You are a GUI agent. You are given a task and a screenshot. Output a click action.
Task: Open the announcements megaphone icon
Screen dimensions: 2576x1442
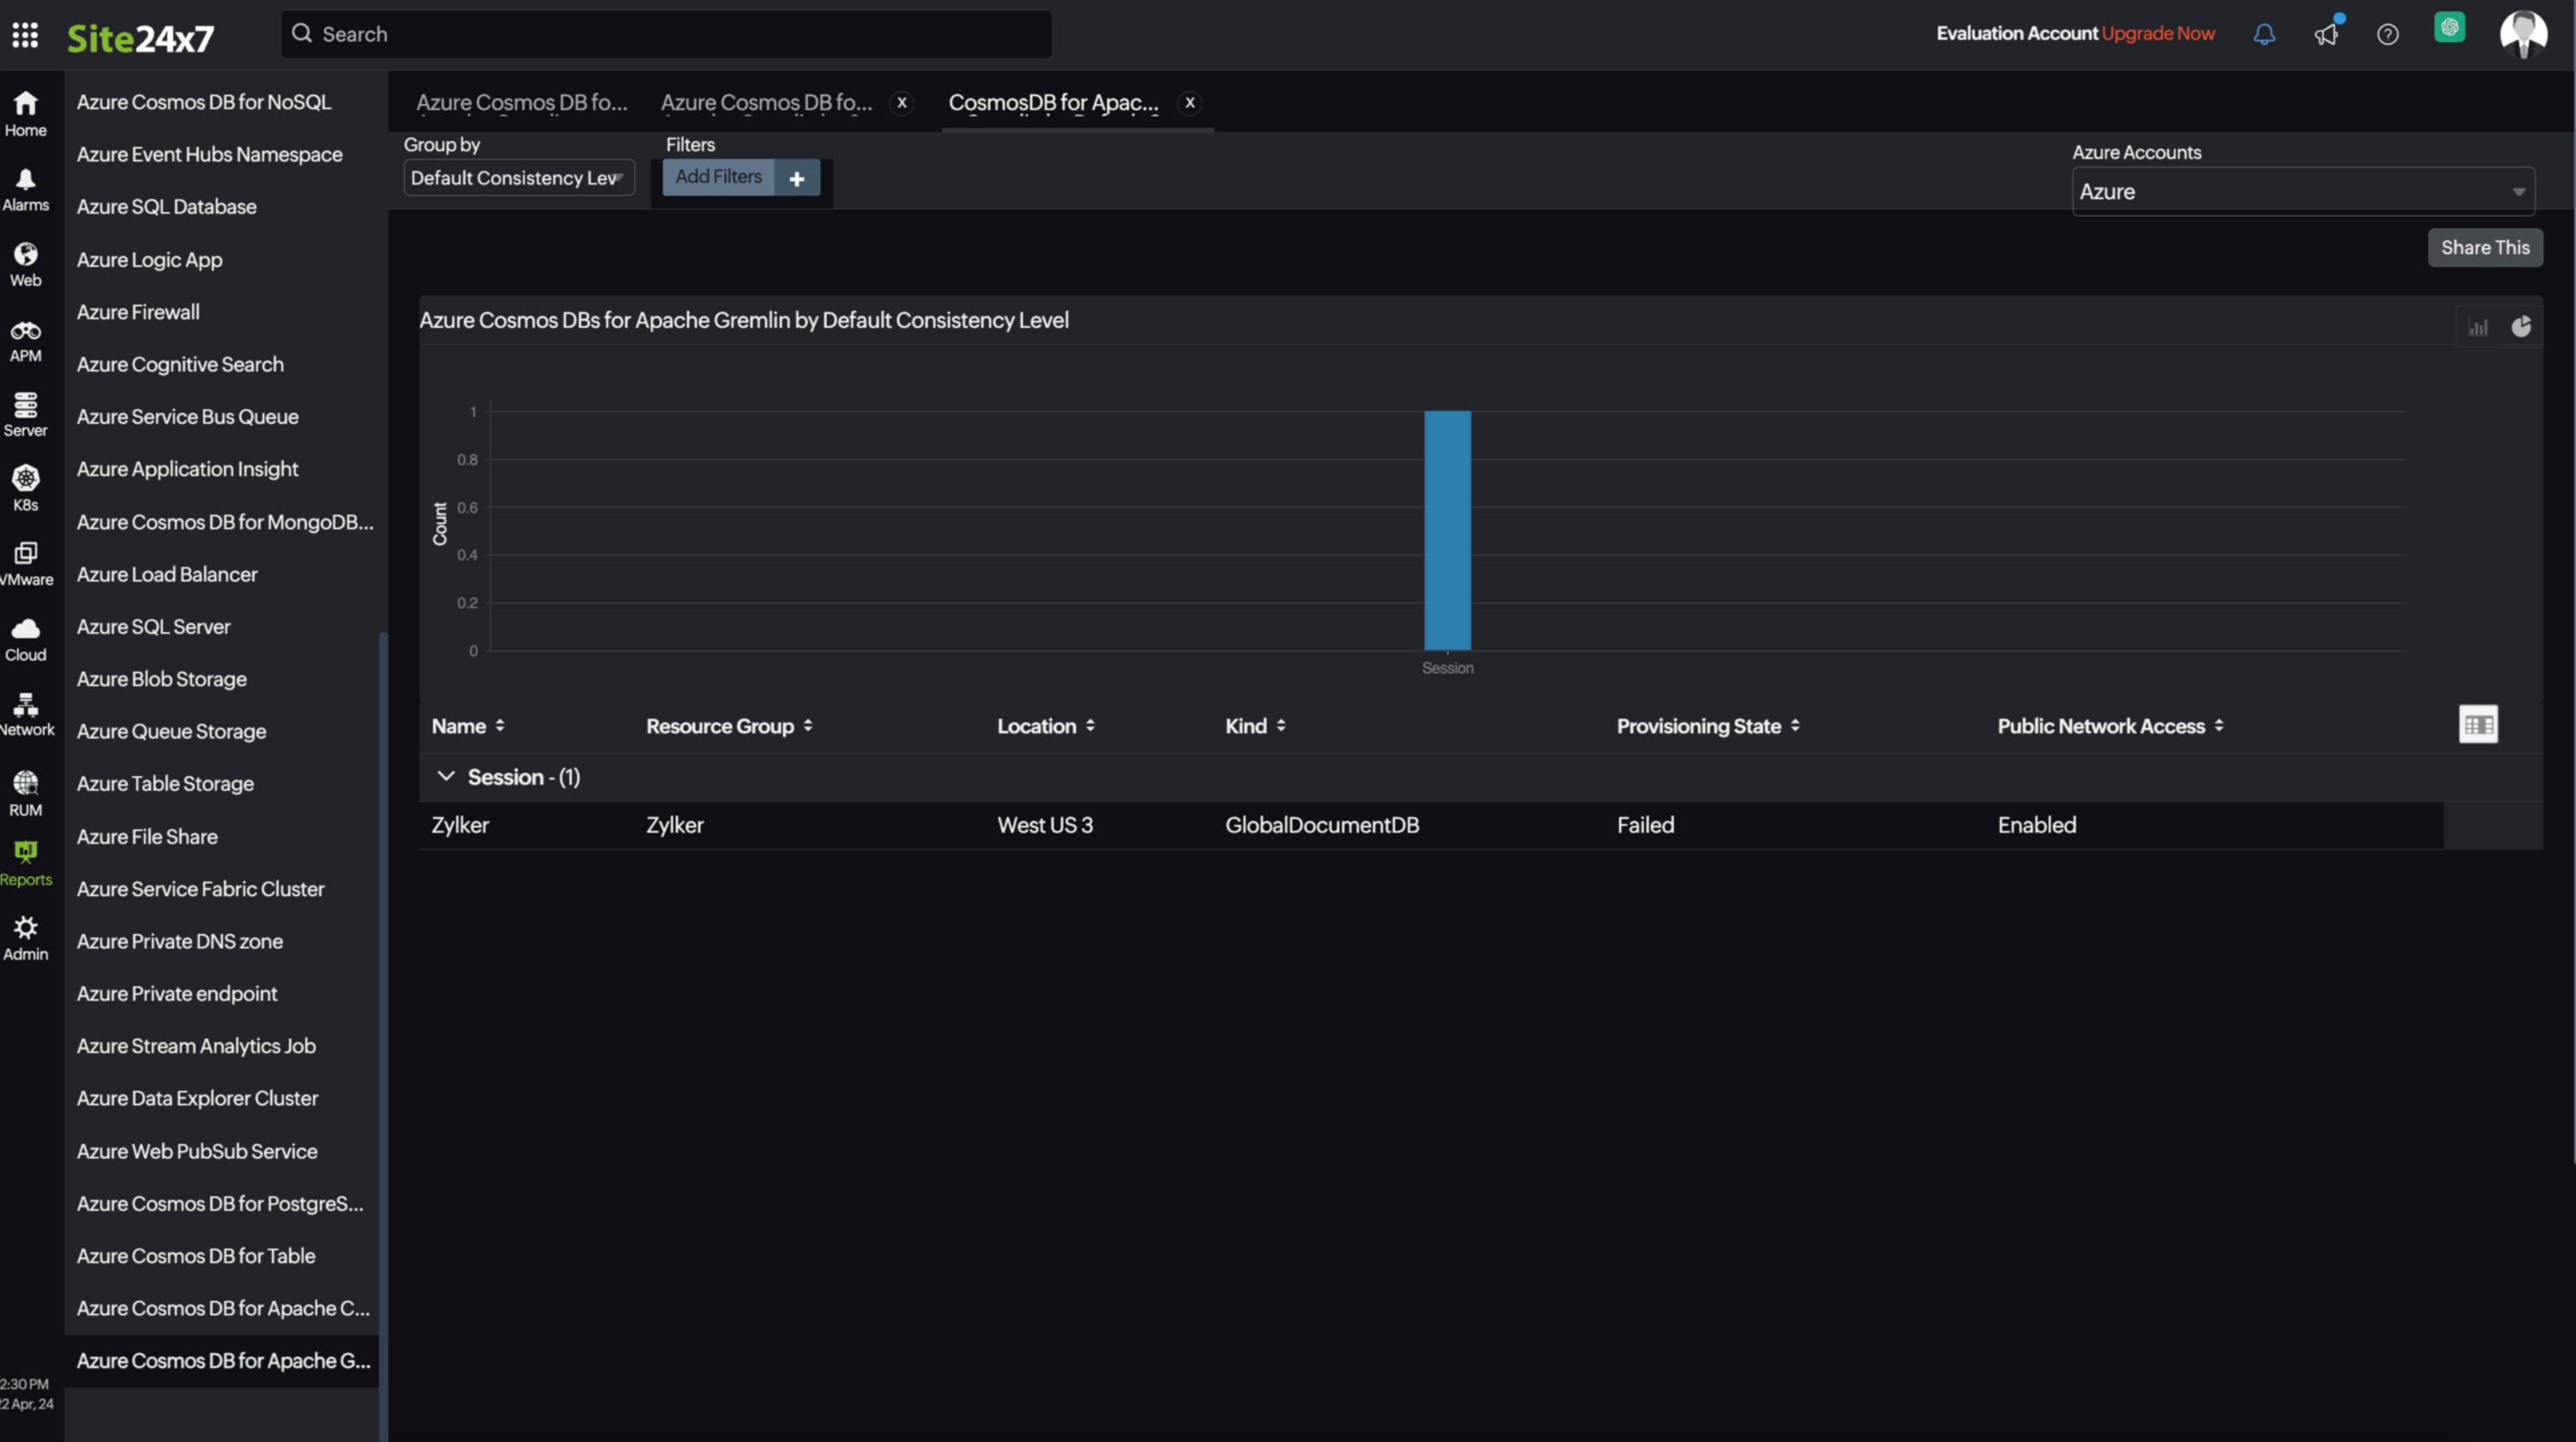coord(2326,35)
